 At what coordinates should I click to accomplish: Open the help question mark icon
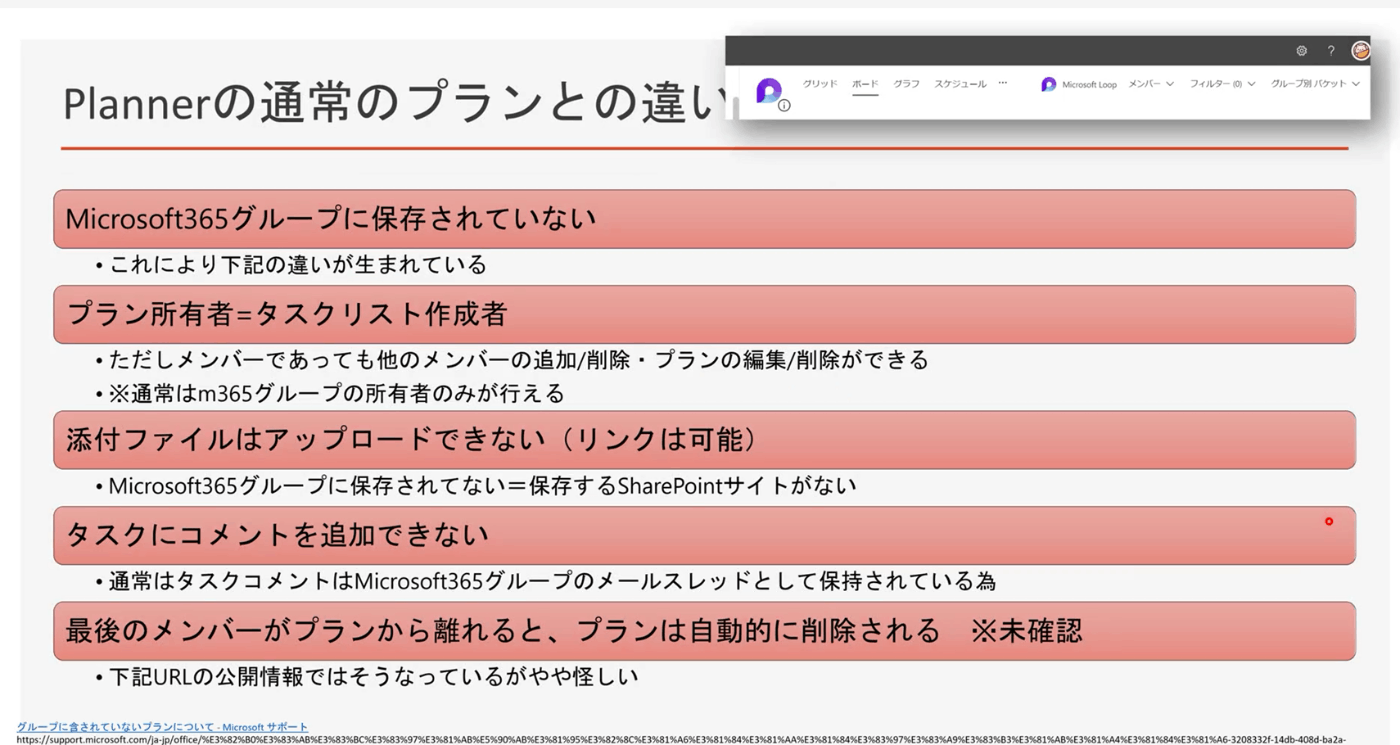tap(1331, 50)
